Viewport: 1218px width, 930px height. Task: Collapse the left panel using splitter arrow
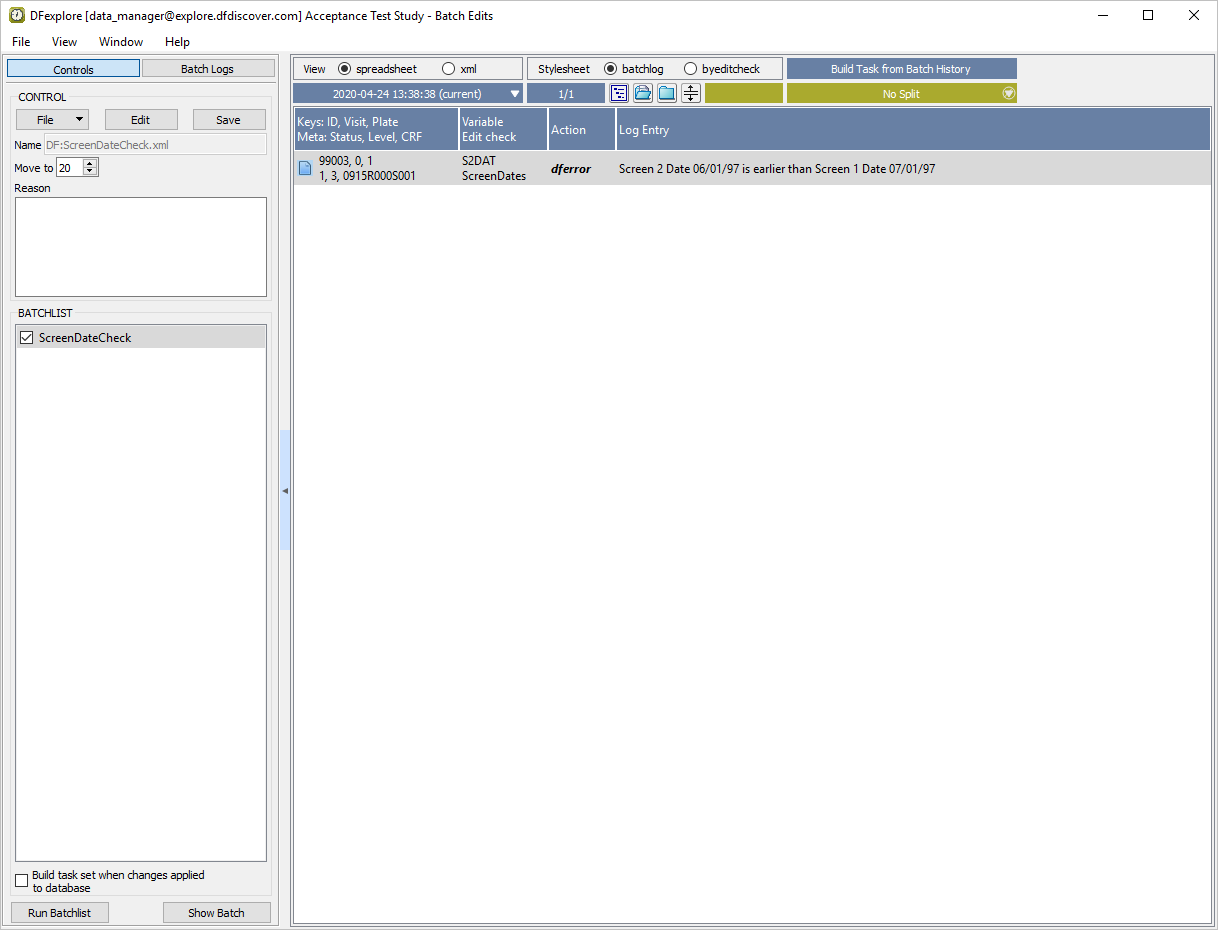(x=285, y=491)
